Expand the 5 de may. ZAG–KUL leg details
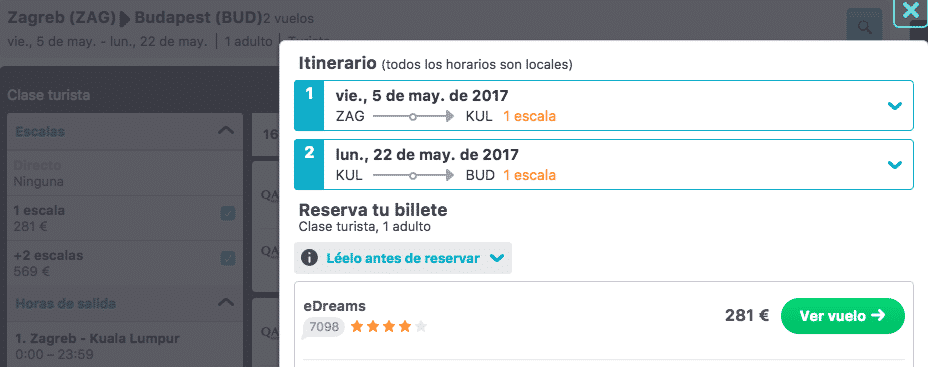928x367 pixels. 895,106
